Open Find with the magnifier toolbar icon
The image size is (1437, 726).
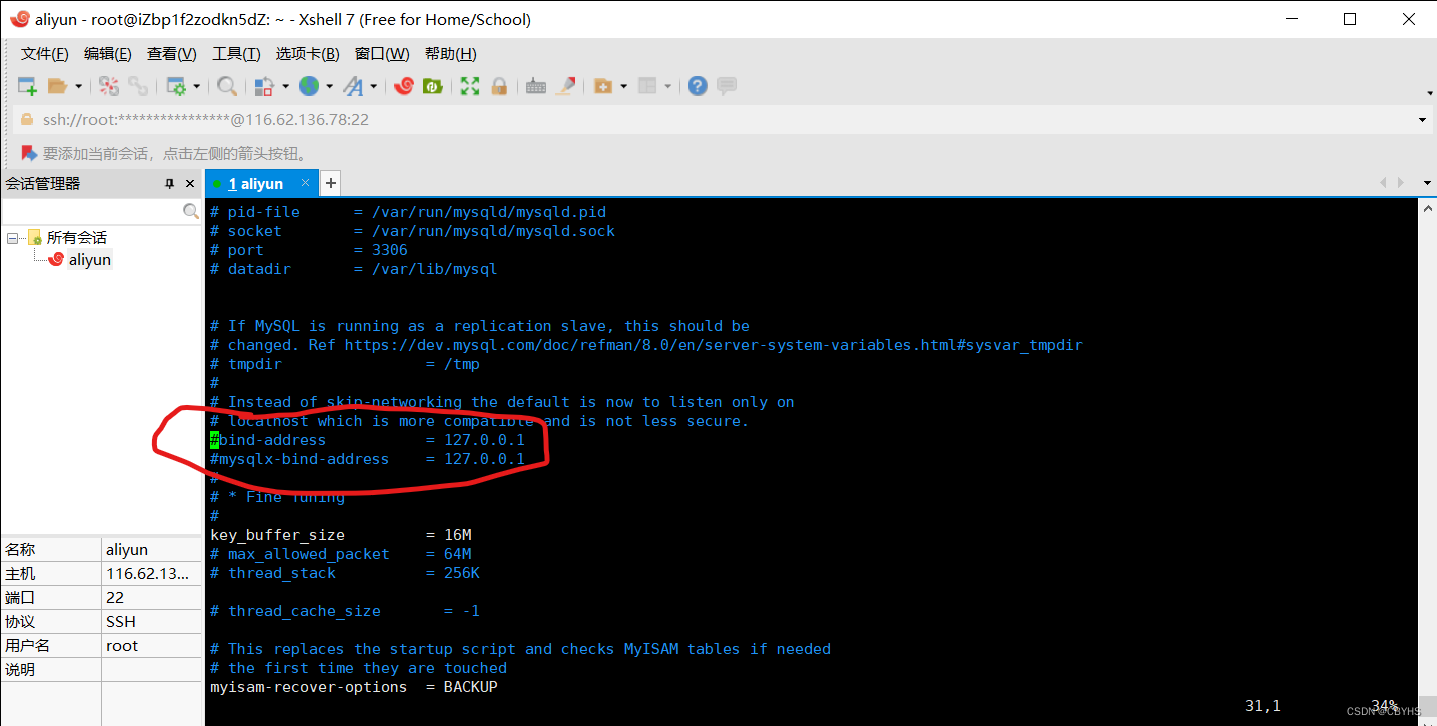tap(226, 86)
